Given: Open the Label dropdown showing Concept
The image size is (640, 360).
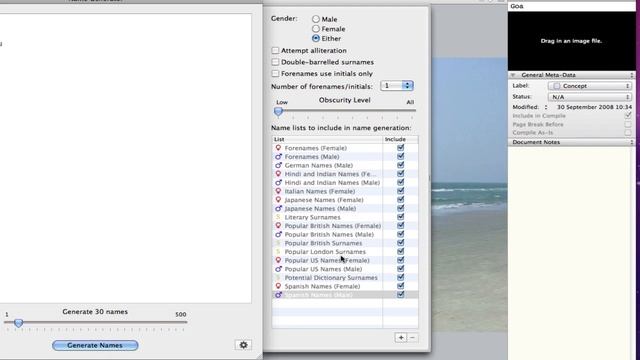Looking at the screenshot, I should click(589, 86).
